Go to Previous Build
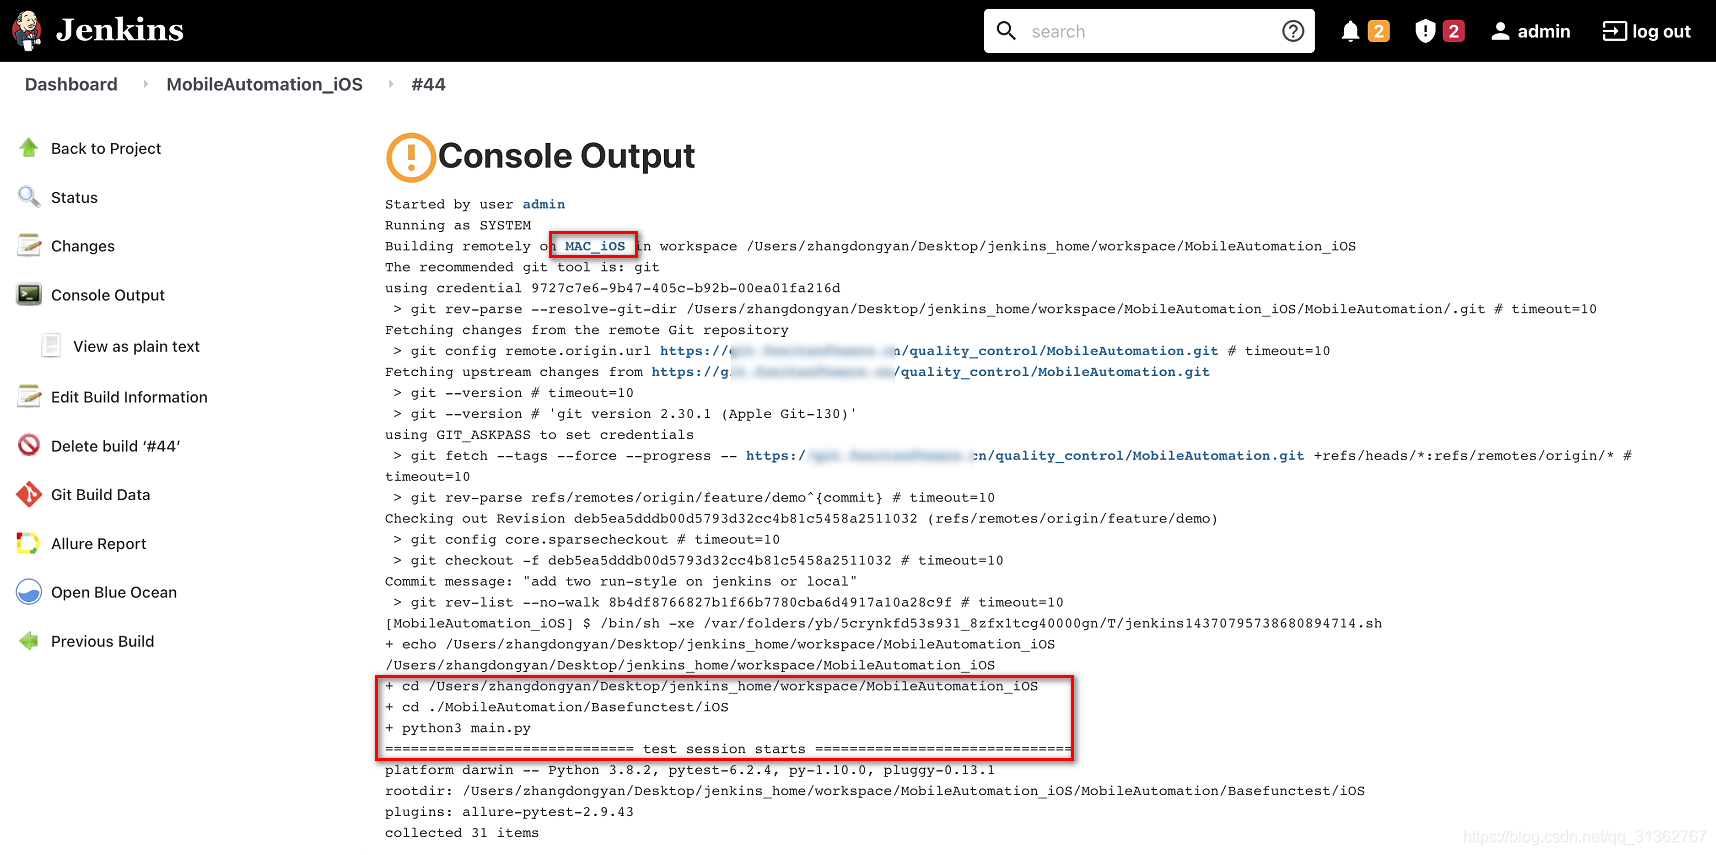Screen dimensions: 1716x855 (x=102, y=641)
